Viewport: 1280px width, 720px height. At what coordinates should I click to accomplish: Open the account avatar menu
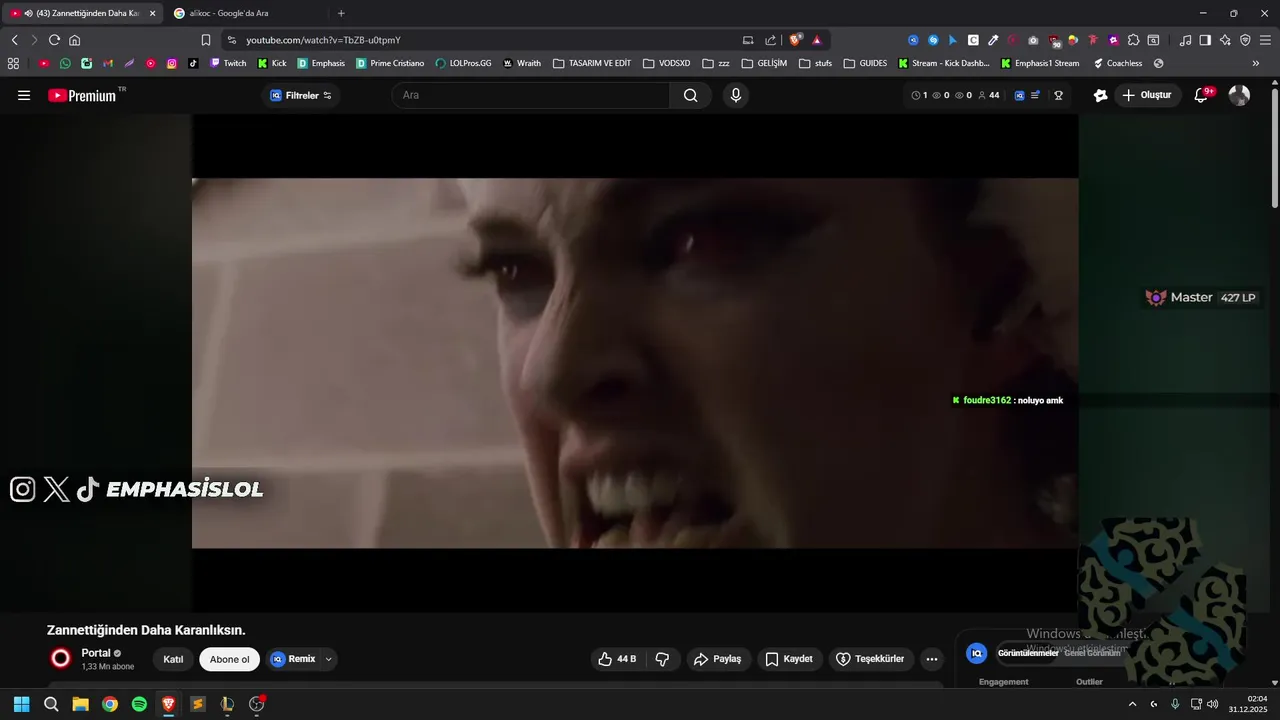pos(1239,95)
